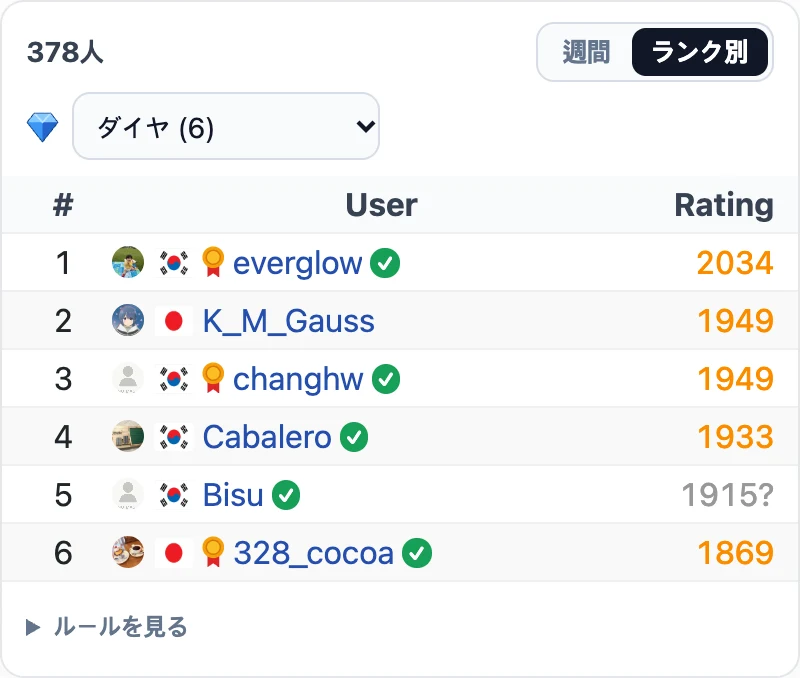This screenshot has height=678, width=800.
Task: Click the default avatar icon next to Bisu
Action: (x=128, y=495)
